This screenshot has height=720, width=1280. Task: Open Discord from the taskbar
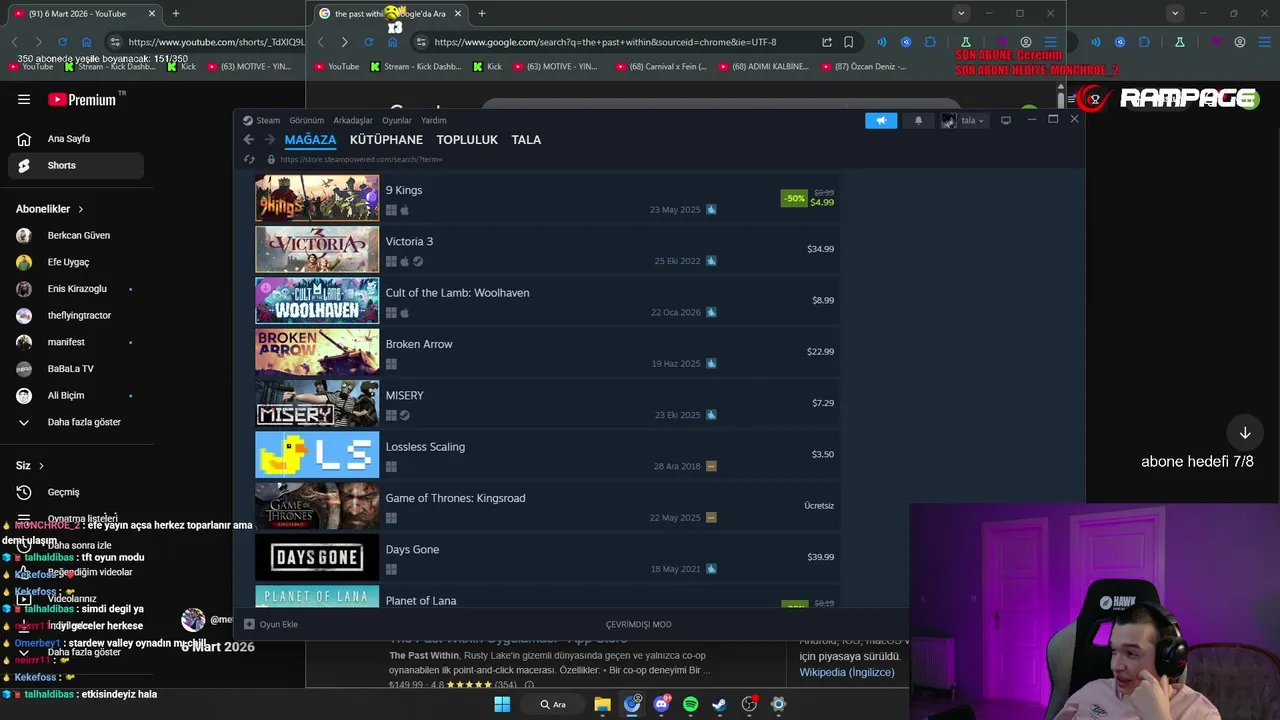click(661, 704)
